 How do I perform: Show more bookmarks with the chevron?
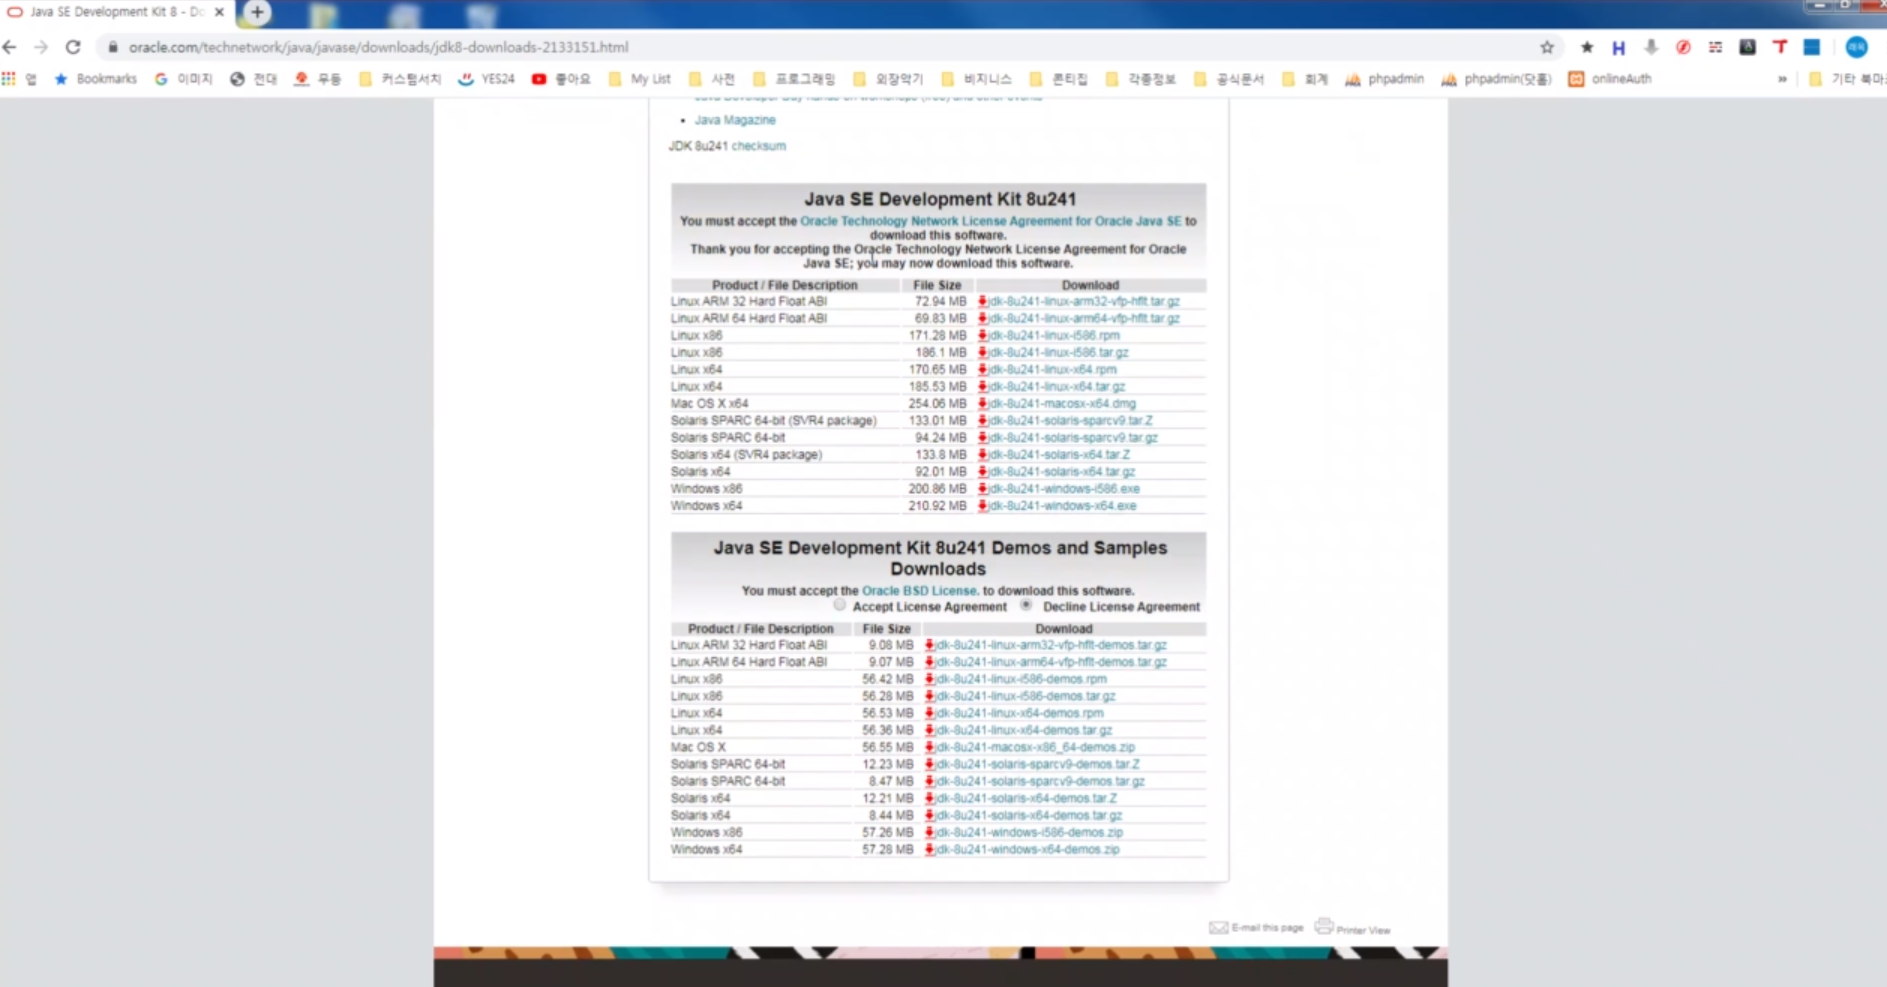pyautogui.click(x=1782, y=79)
